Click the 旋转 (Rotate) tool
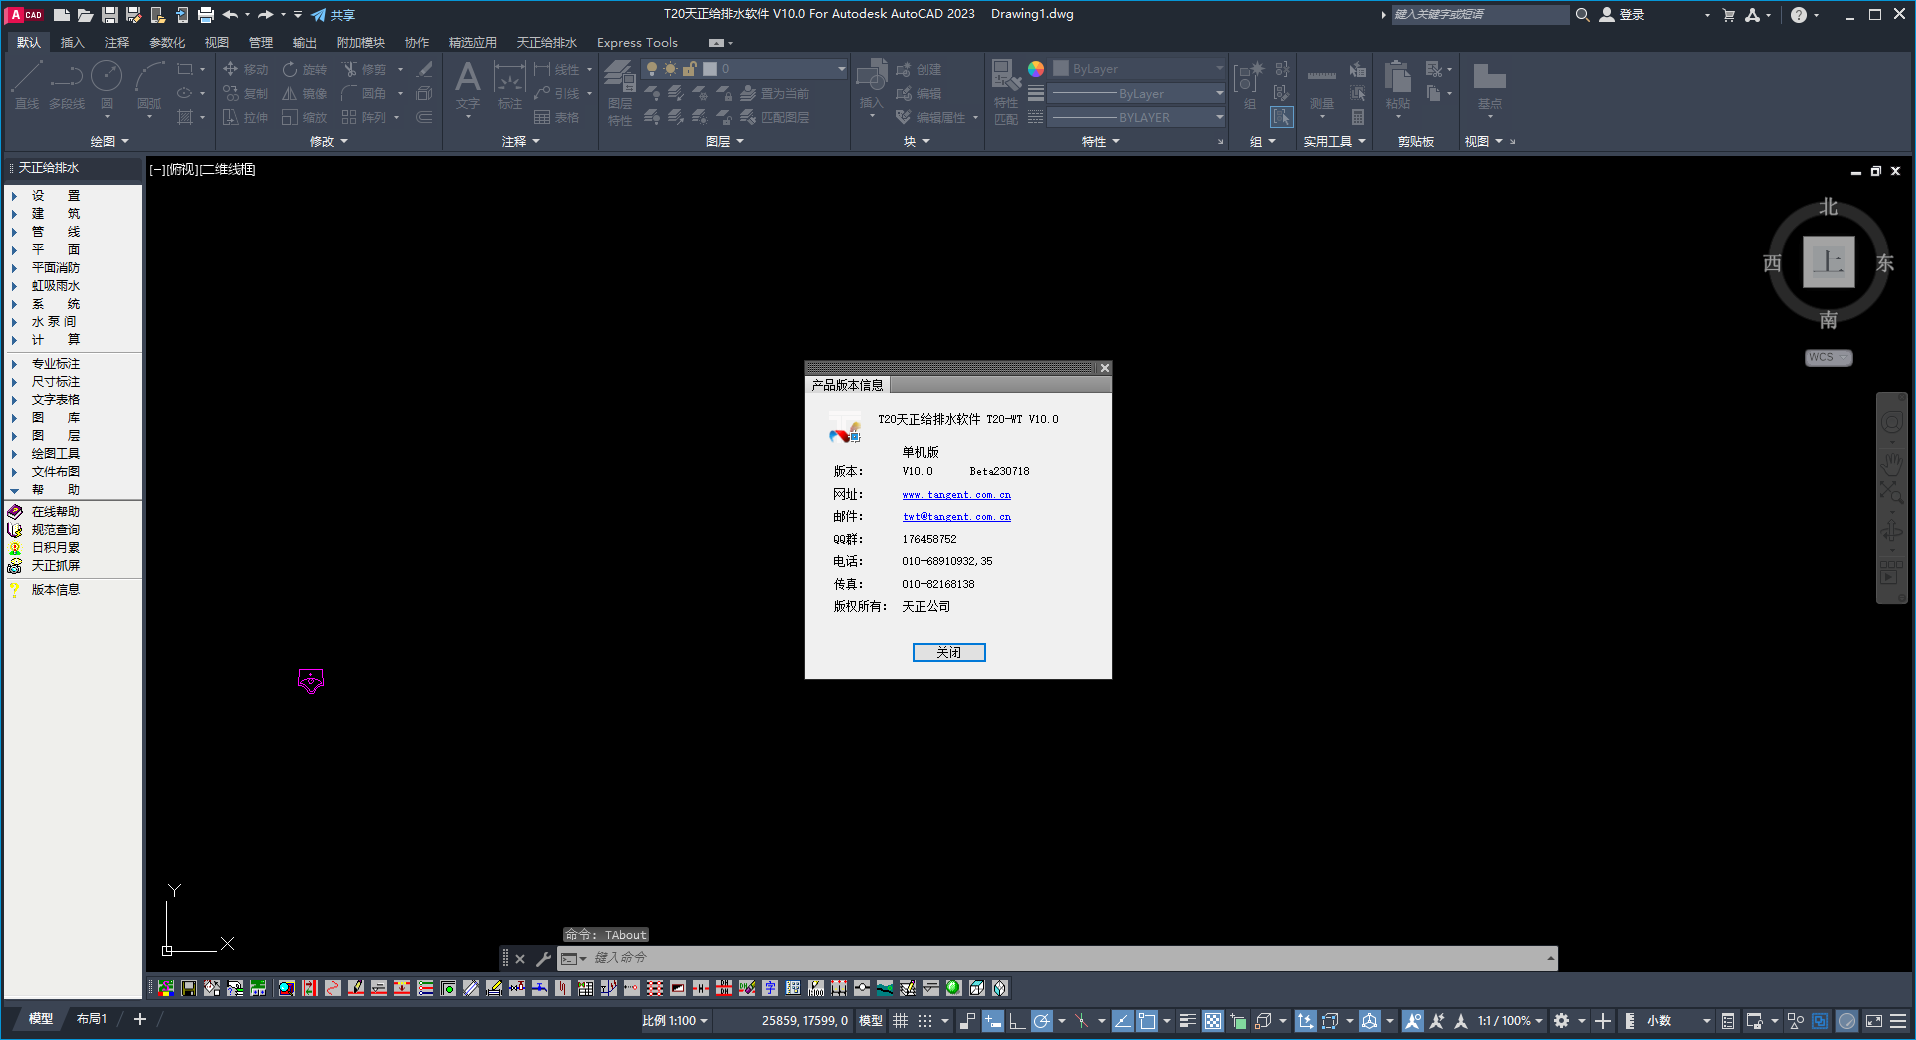This screenshot has width=1916, height=1040. click(305, 69)
